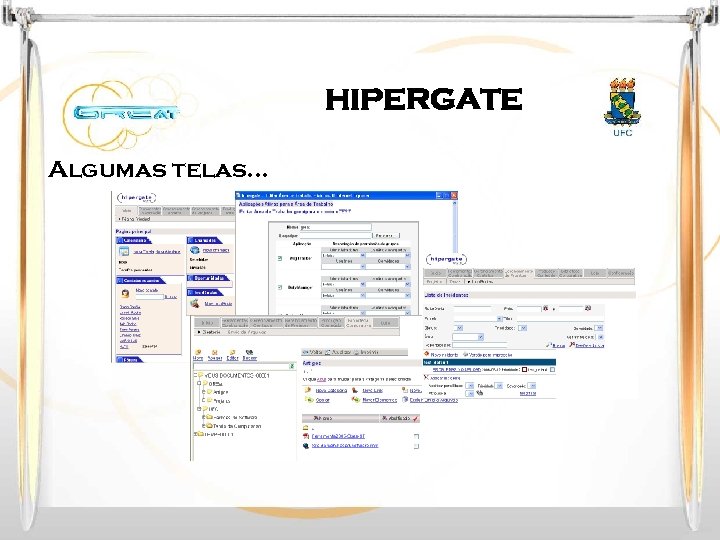Image resolution: width=720 pixels, height=540 pixels.
Task: Close the permissions popup with the red X button
Action: coord(454,195)
